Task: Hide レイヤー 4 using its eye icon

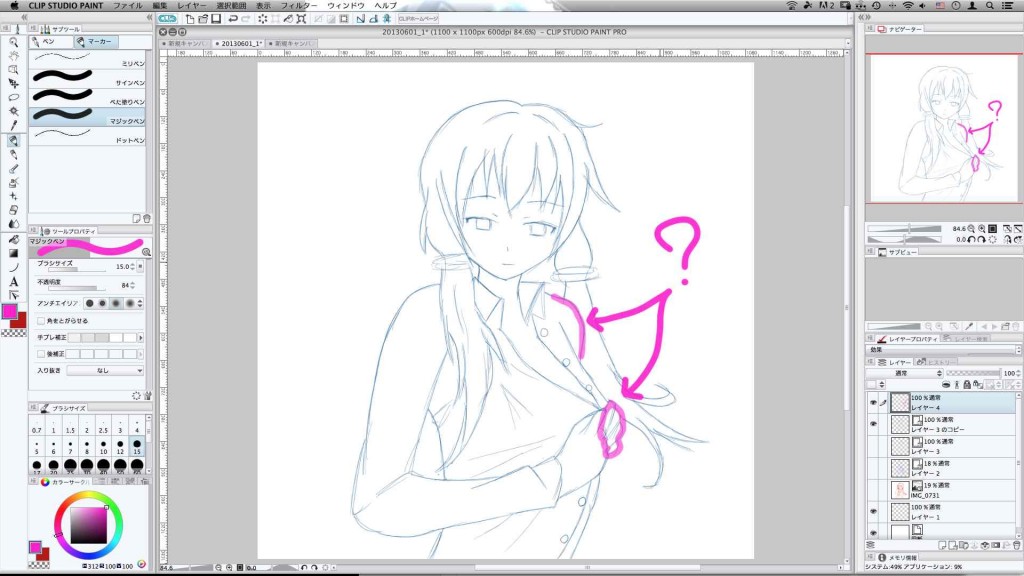Action: 873,402
